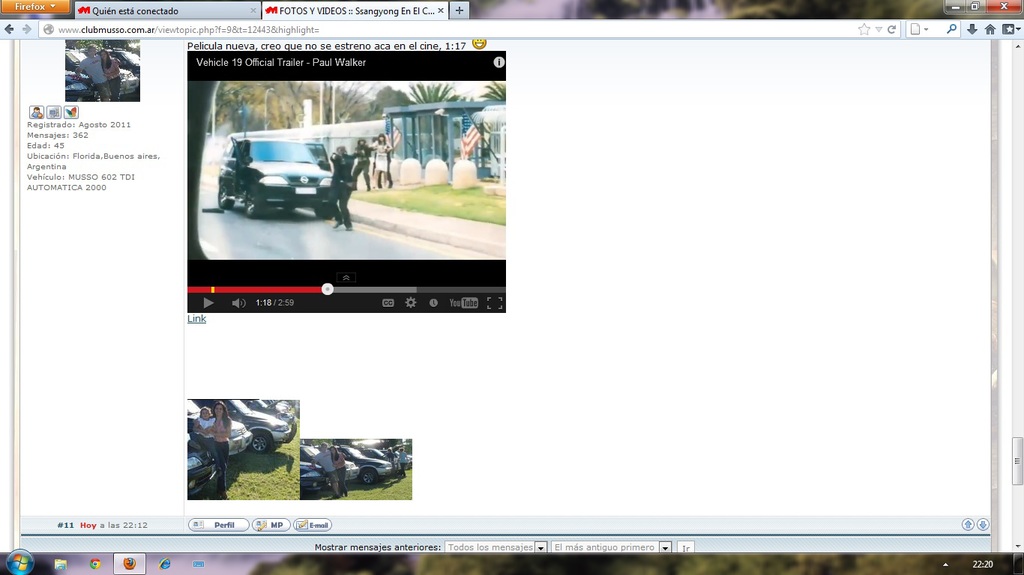The width and height of the screenshot is (1024, 575).
Task: Open the user profile icon under the avatar
Action: pyautogui.click(x=37, y=112)
